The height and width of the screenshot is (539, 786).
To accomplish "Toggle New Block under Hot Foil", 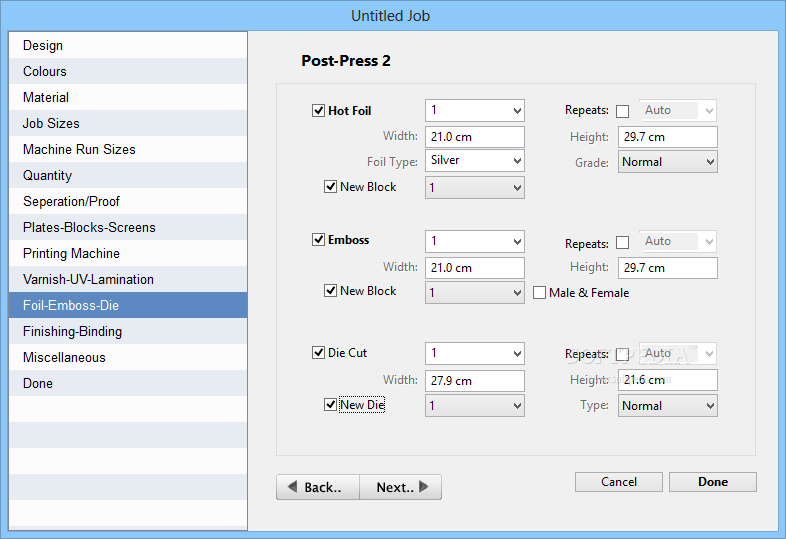I will point(330,187).
